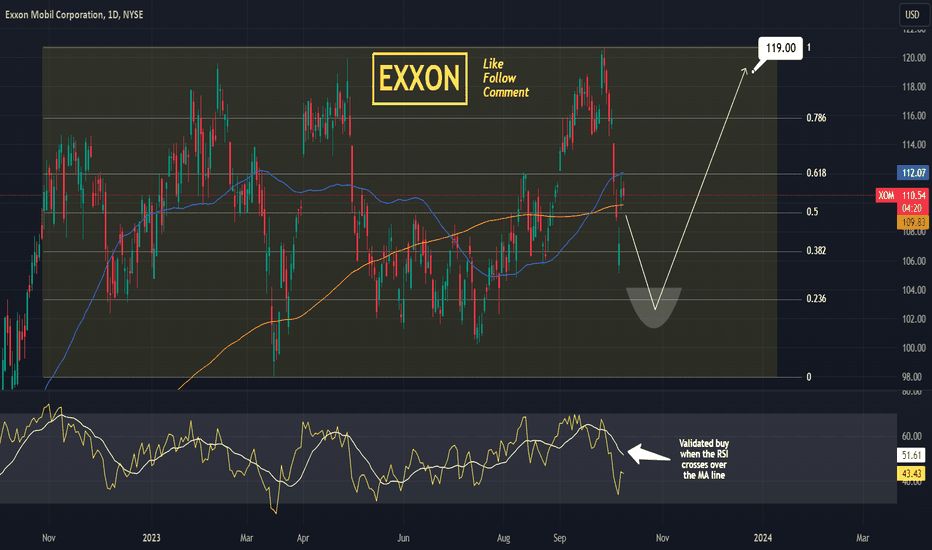The height and width of the screenshot is (550, 932).
Task: Select the 0.786 Fibonacci level label
Action: click(x=816, y=118)
